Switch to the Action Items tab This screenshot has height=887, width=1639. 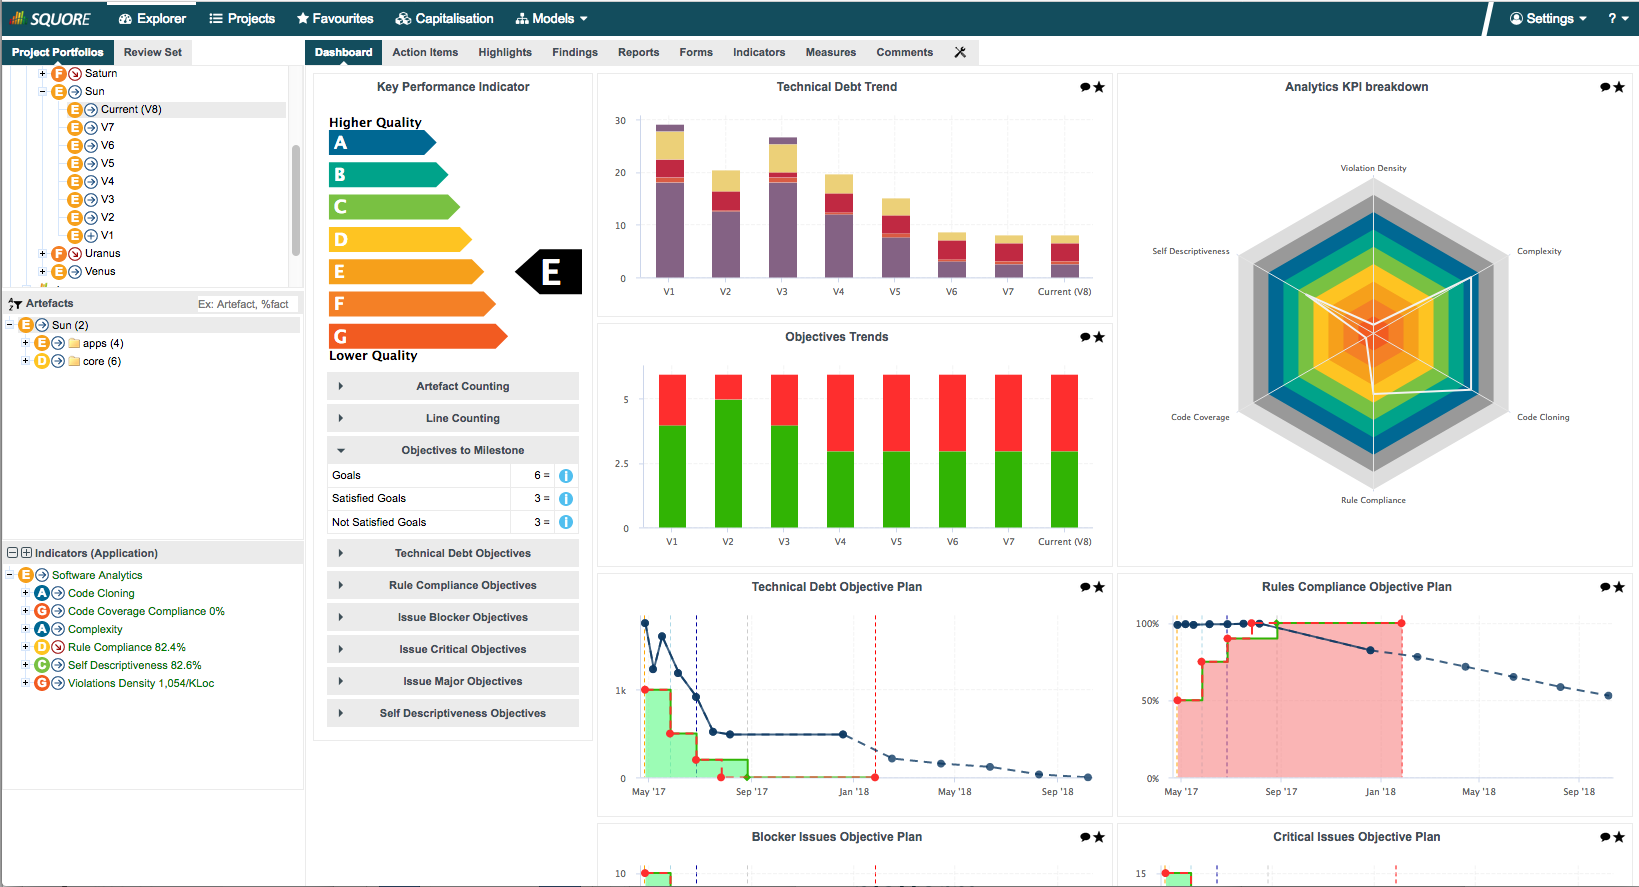click(425, 52)
